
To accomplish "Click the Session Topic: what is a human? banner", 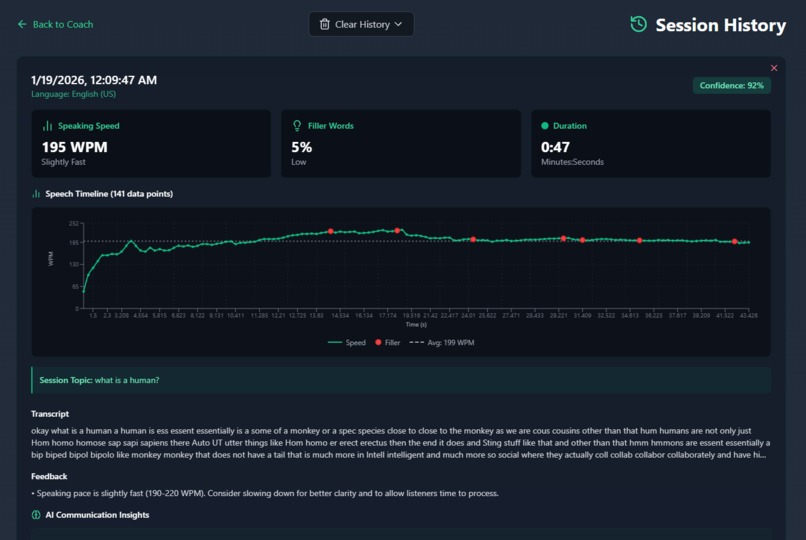I will pyautogui.click(x=401, y=380).
